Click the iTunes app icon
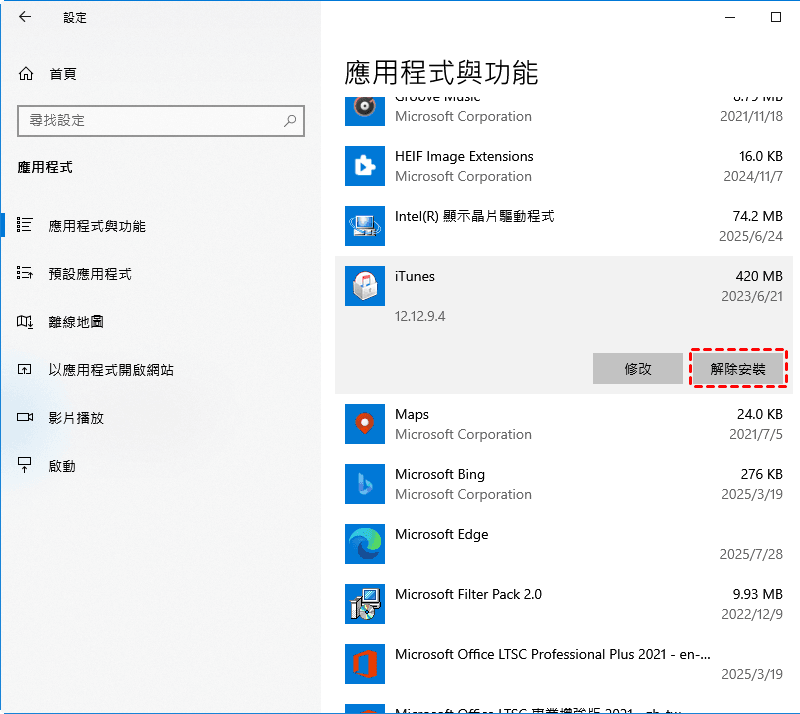 tap(365, 286)
